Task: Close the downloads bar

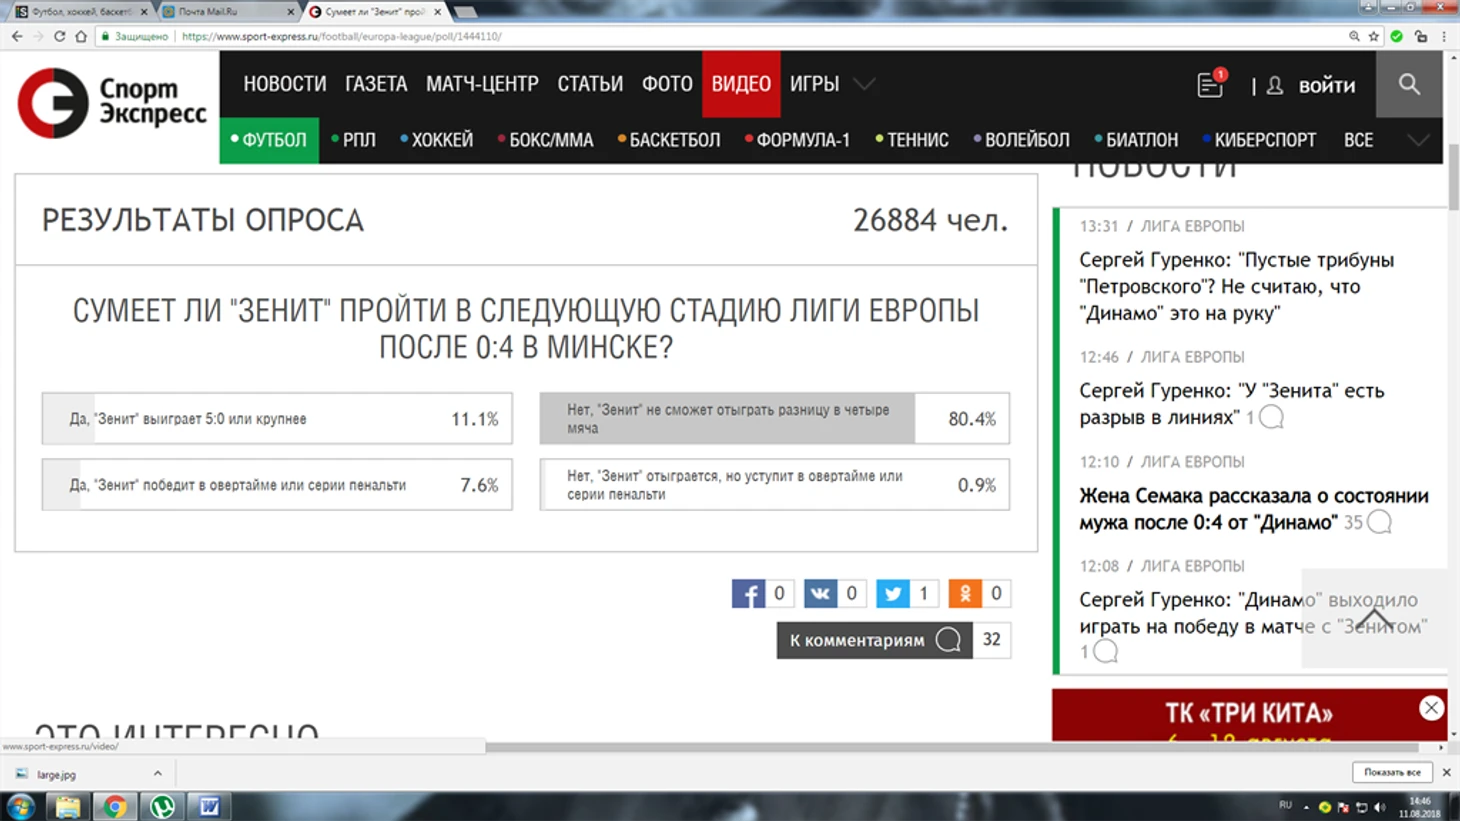Action: click(1446, 772)
